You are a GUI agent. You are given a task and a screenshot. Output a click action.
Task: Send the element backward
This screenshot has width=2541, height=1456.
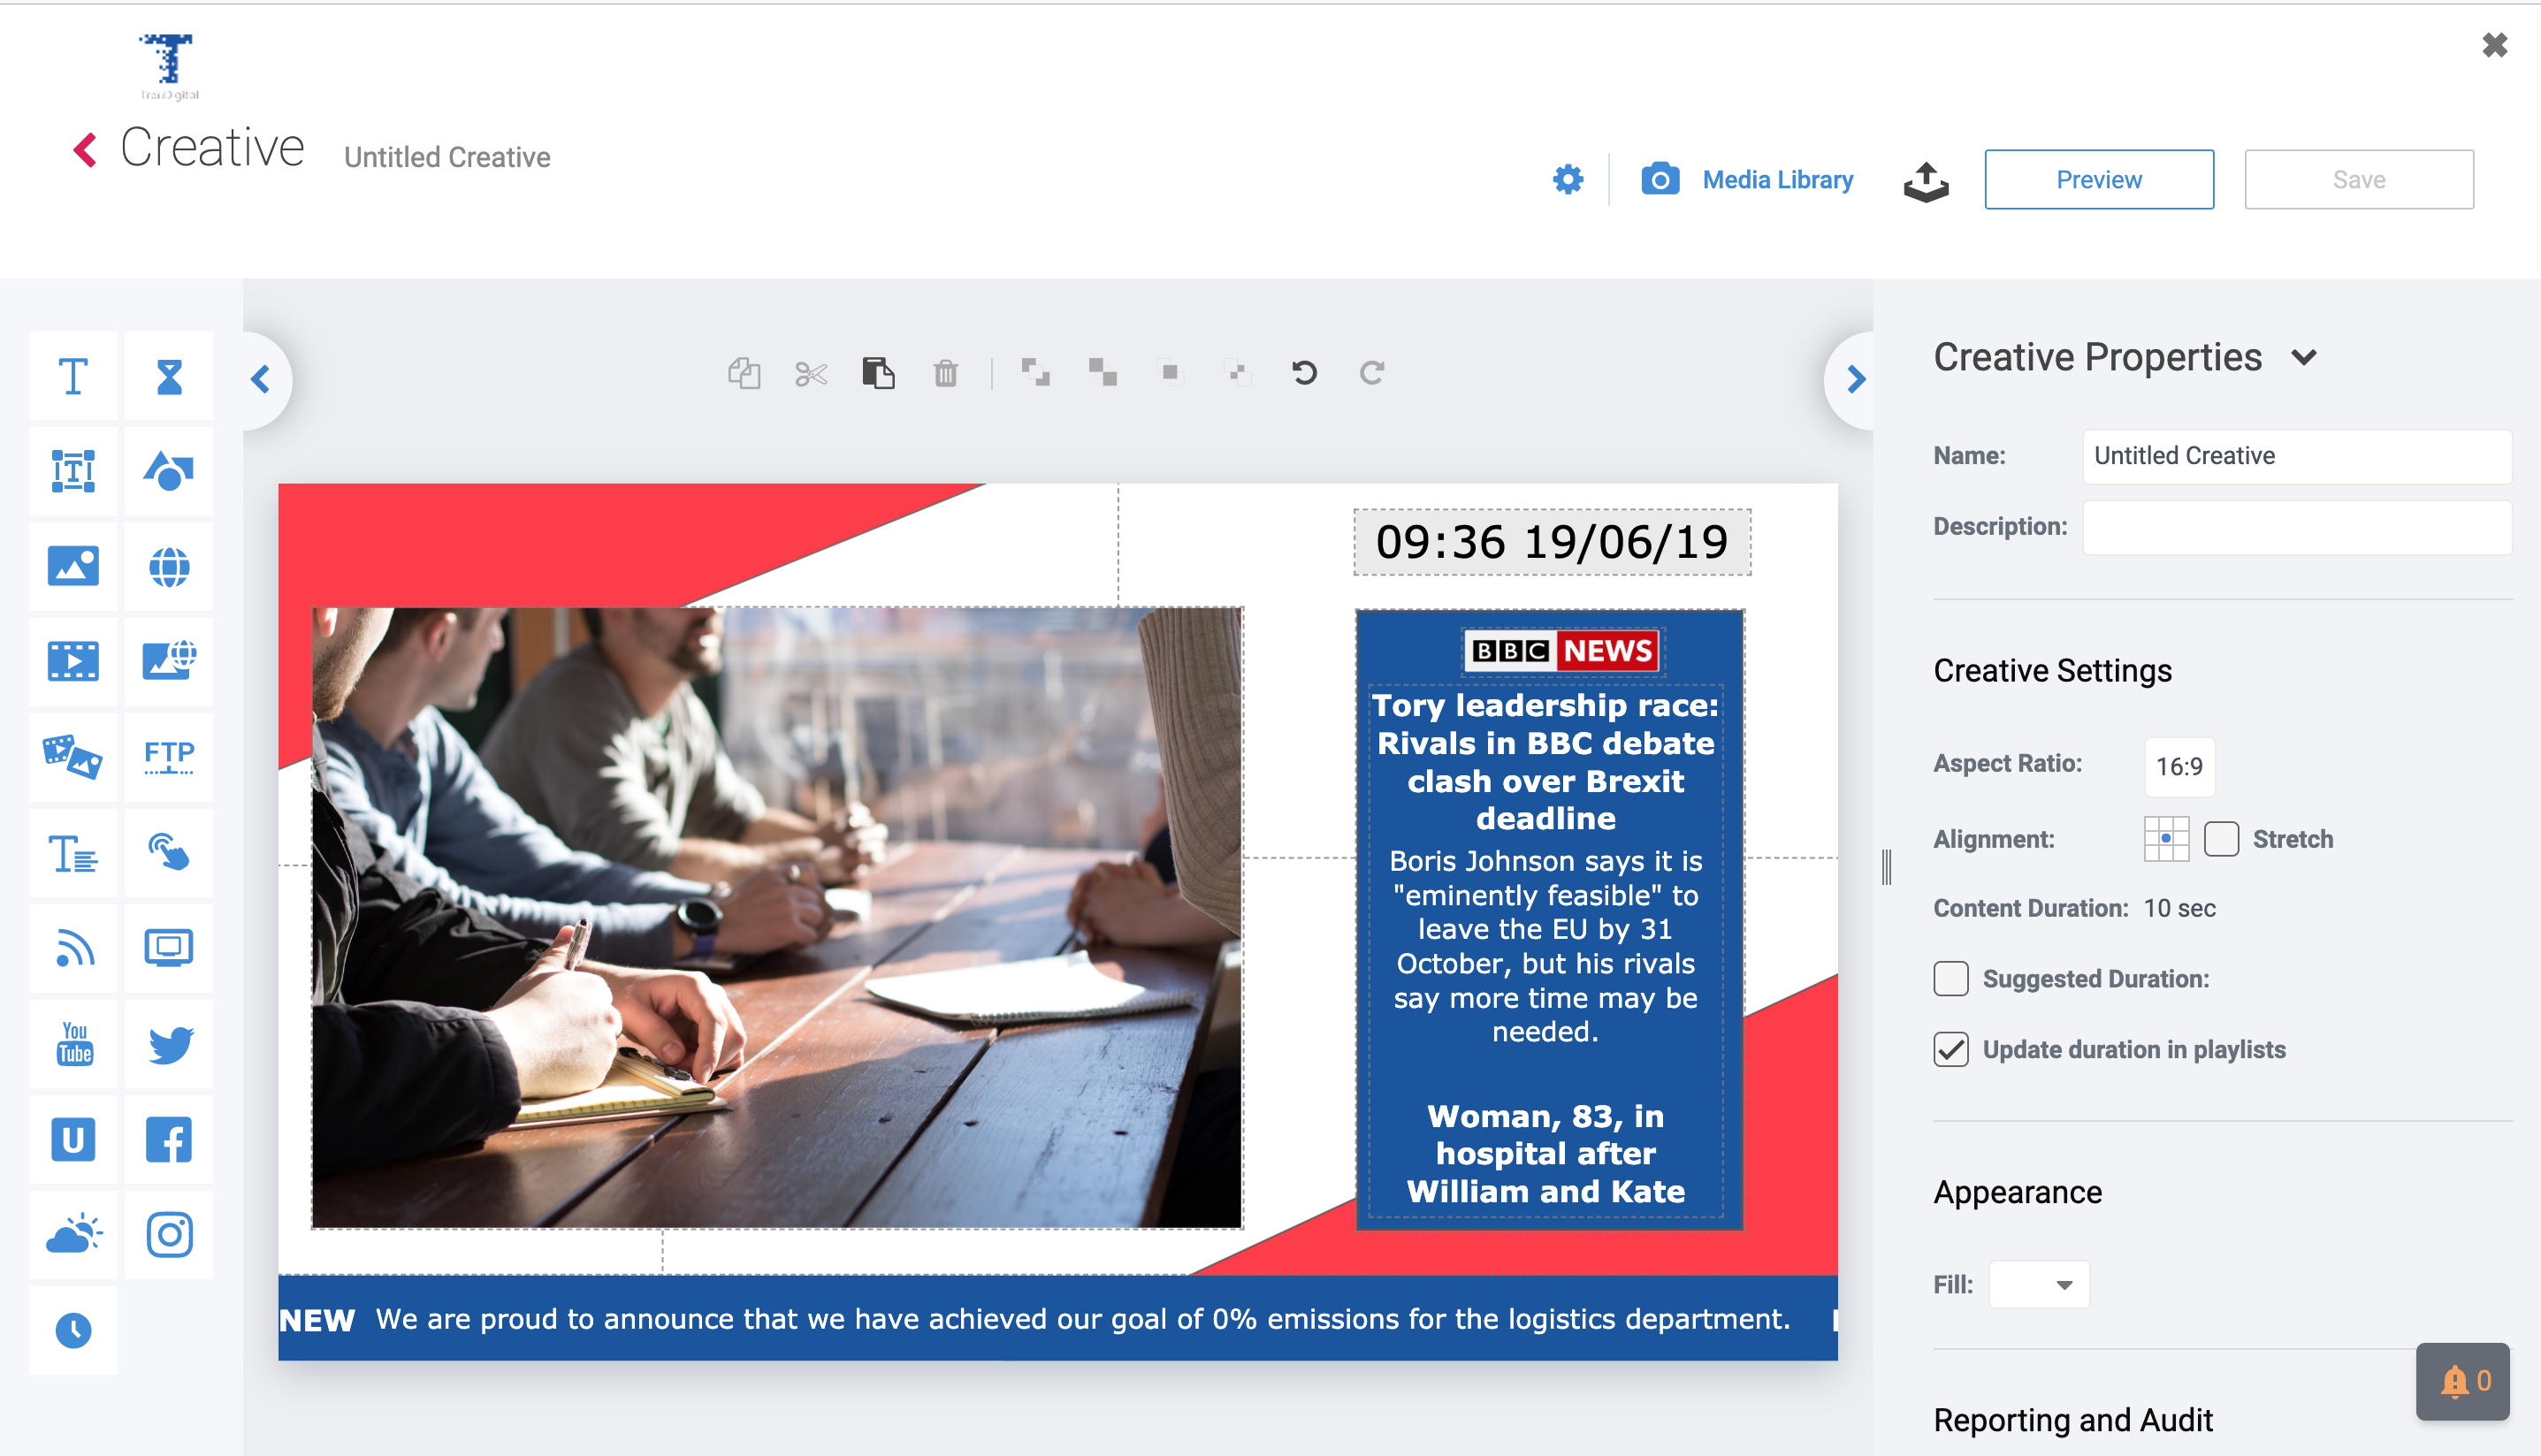pos(1102,373)
